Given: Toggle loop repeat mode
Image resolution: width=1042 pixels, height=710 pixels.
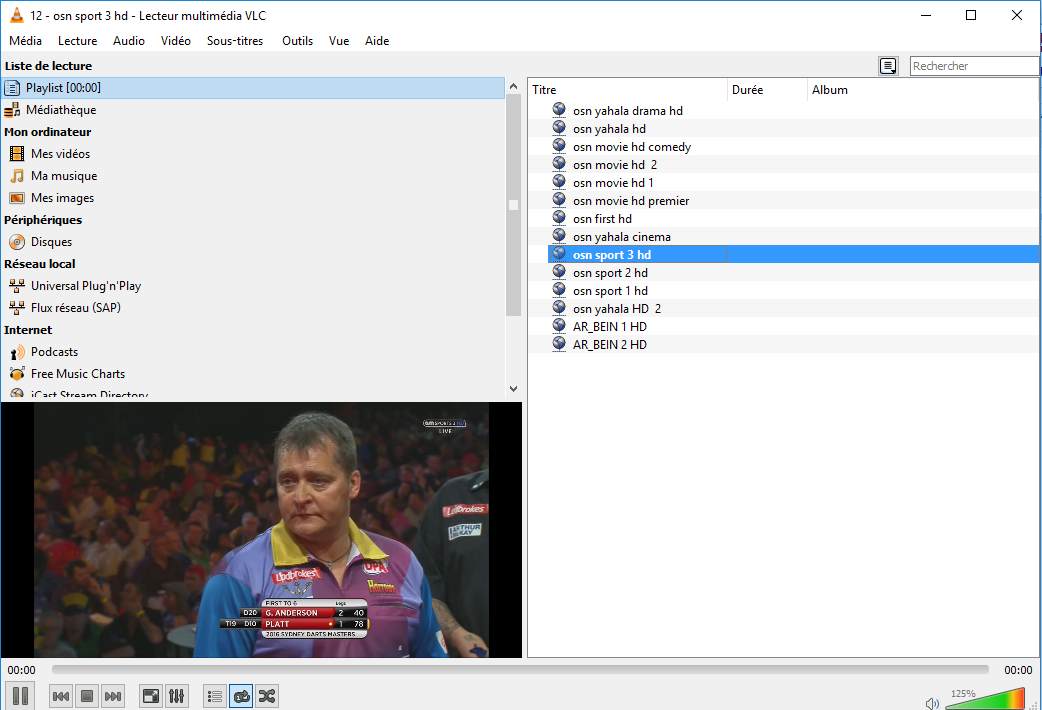Looking at the screenshot, I should [241, 696].
